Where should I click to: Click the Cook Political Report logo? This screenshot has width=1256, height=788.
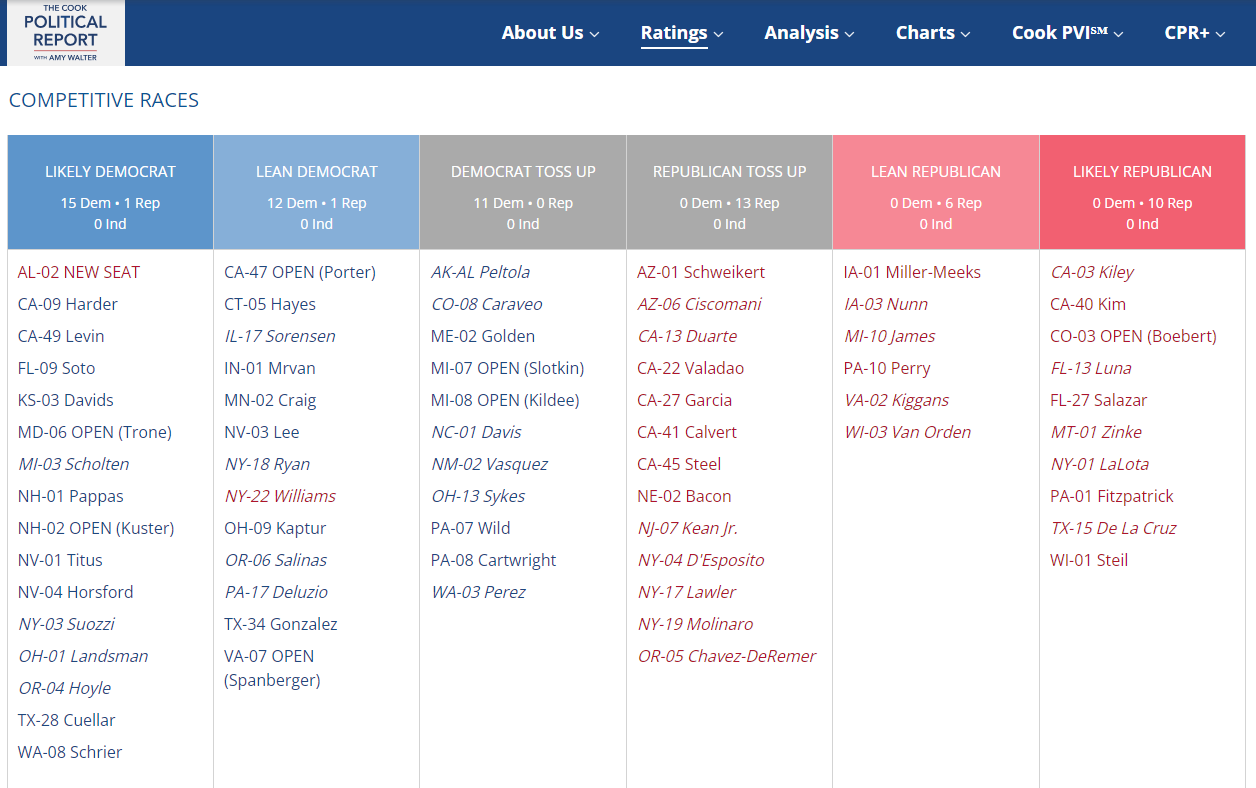[x=66, y=33]
